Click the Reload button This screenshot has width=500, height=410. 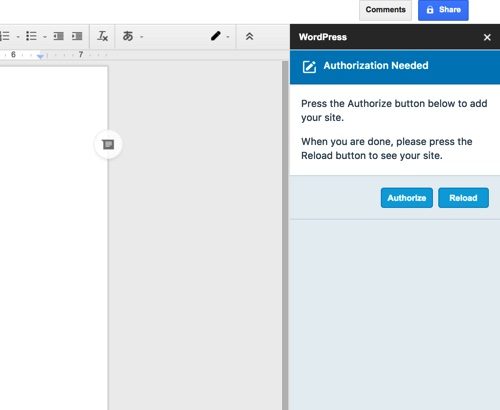(463, 198)
